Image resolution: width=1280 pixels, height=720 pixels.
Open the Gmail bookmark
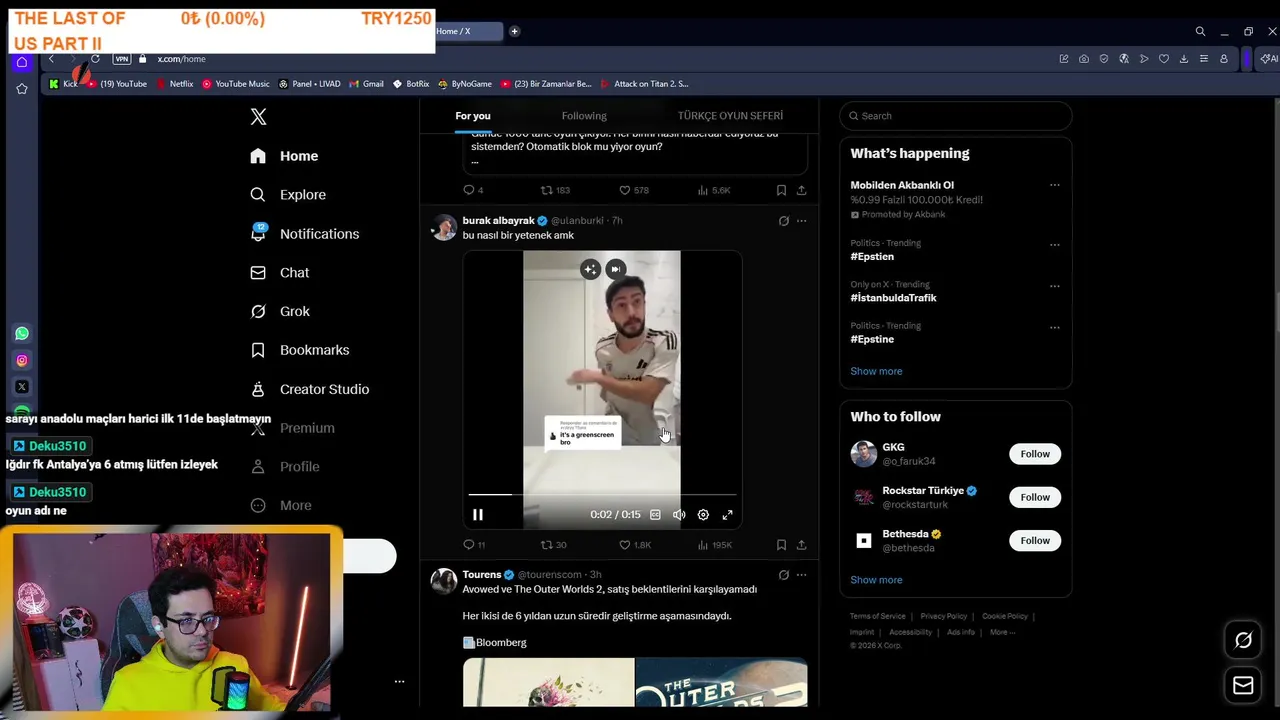366,84
